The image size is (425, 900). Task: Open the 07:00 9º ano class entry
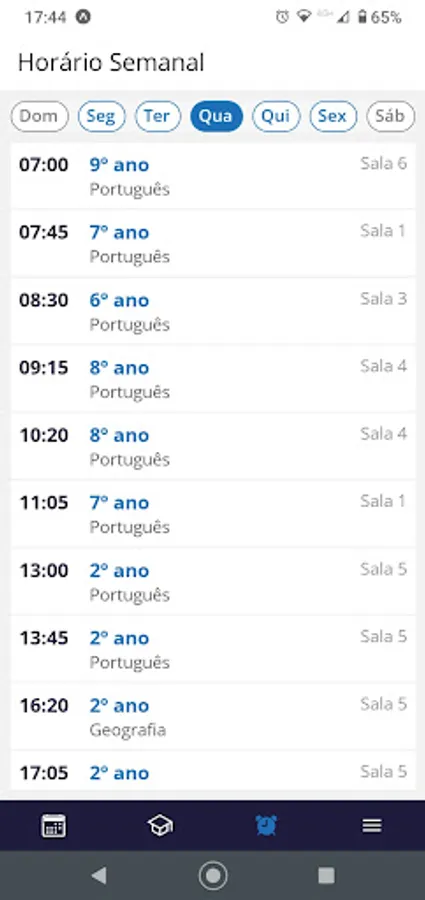(213, 176)
